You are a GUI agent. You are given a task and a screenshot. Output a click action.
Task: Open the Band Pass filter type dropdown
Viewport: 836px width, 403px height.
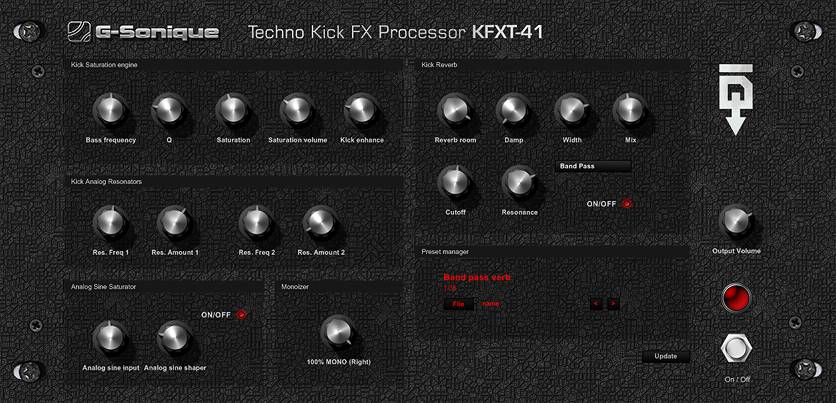coord(593,166)
